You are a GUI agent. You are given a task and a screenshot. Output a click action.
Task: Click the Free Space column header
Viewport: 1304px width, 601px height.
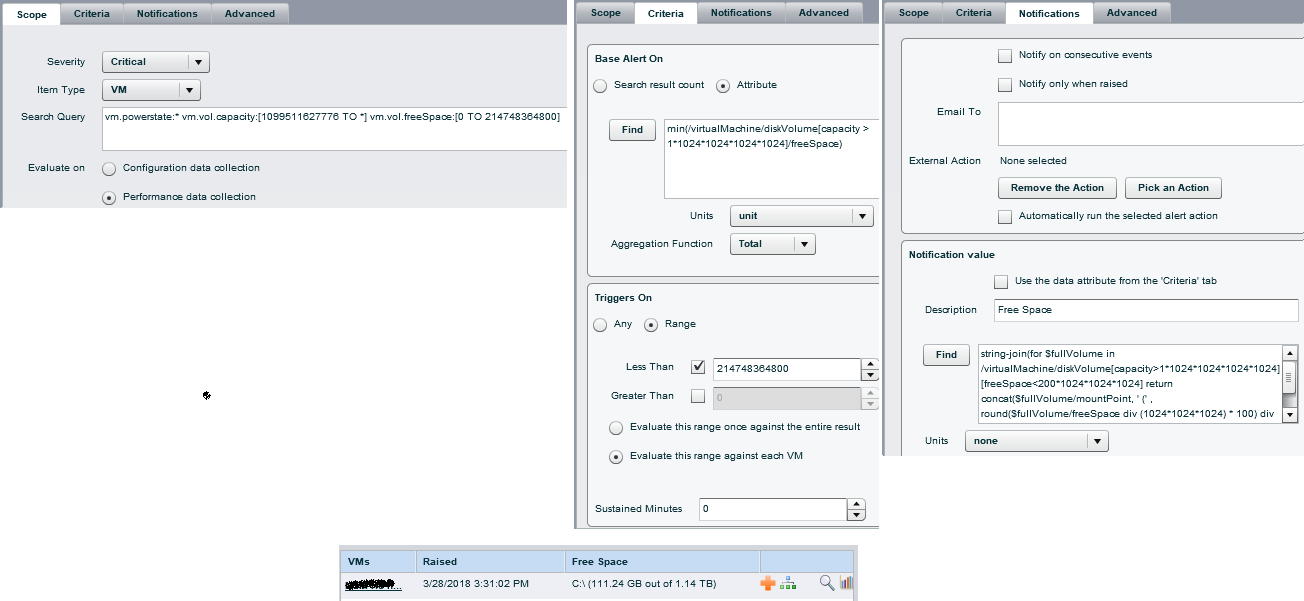663,562
